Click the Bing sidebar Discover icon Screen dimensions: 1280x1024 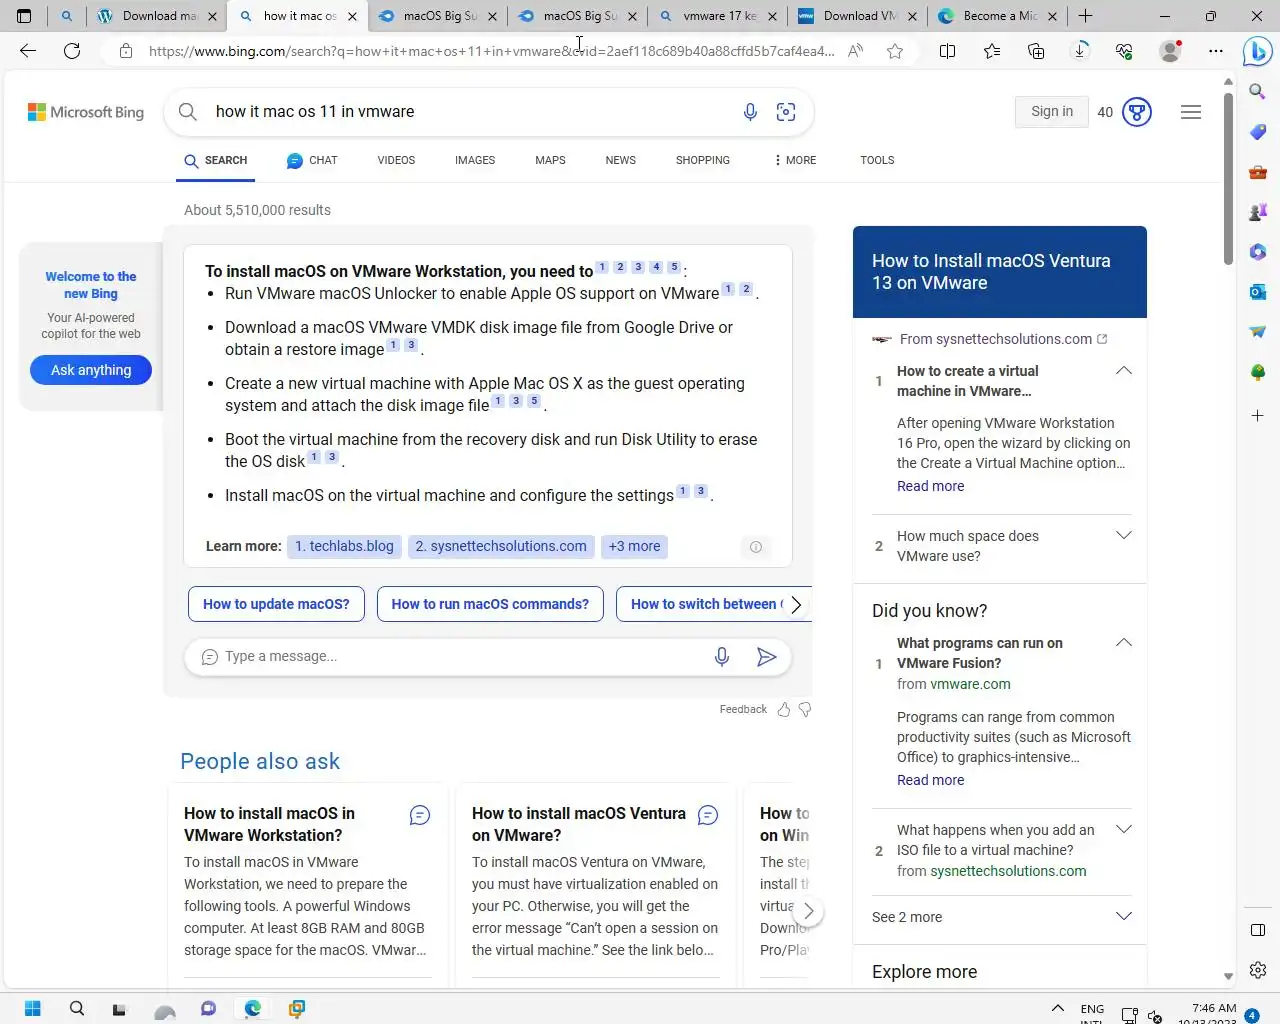1257,51
